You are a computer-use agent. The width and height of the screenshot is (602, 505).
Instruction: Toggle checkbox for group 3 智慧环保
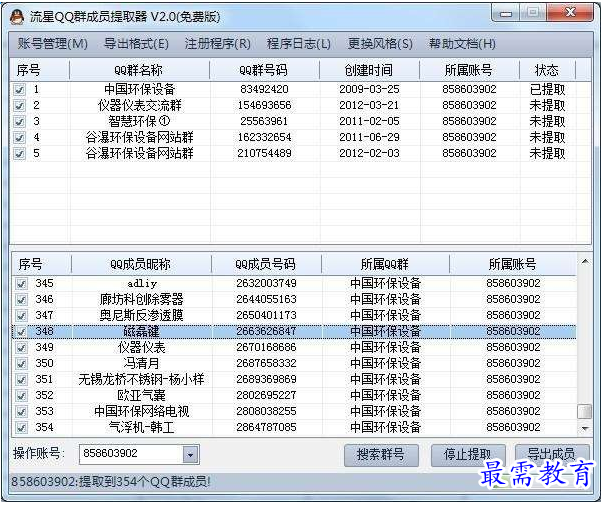19,122
